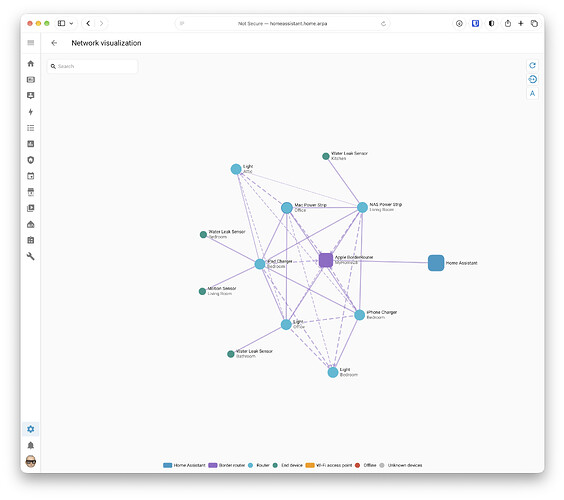Open a new Safari tab with plus
Screen dimensions: 564x500
click(x=520, y=24)
